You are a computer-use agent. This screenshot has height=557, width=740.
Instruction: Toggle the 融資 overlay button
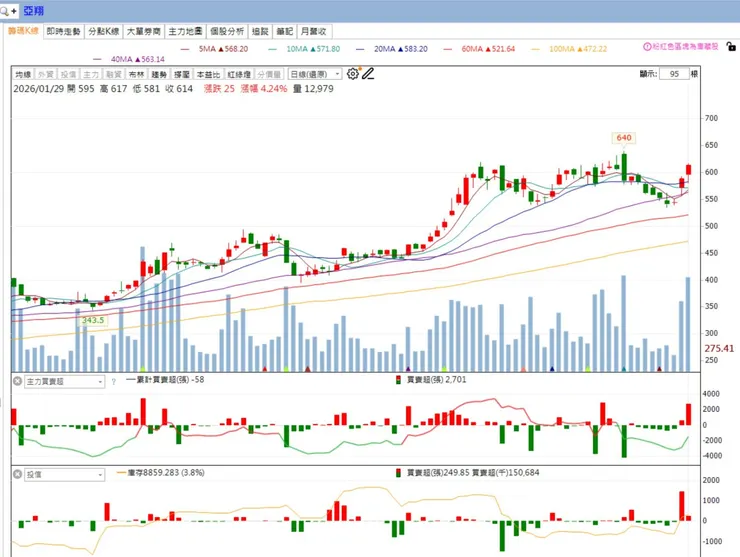click(113, 75)
